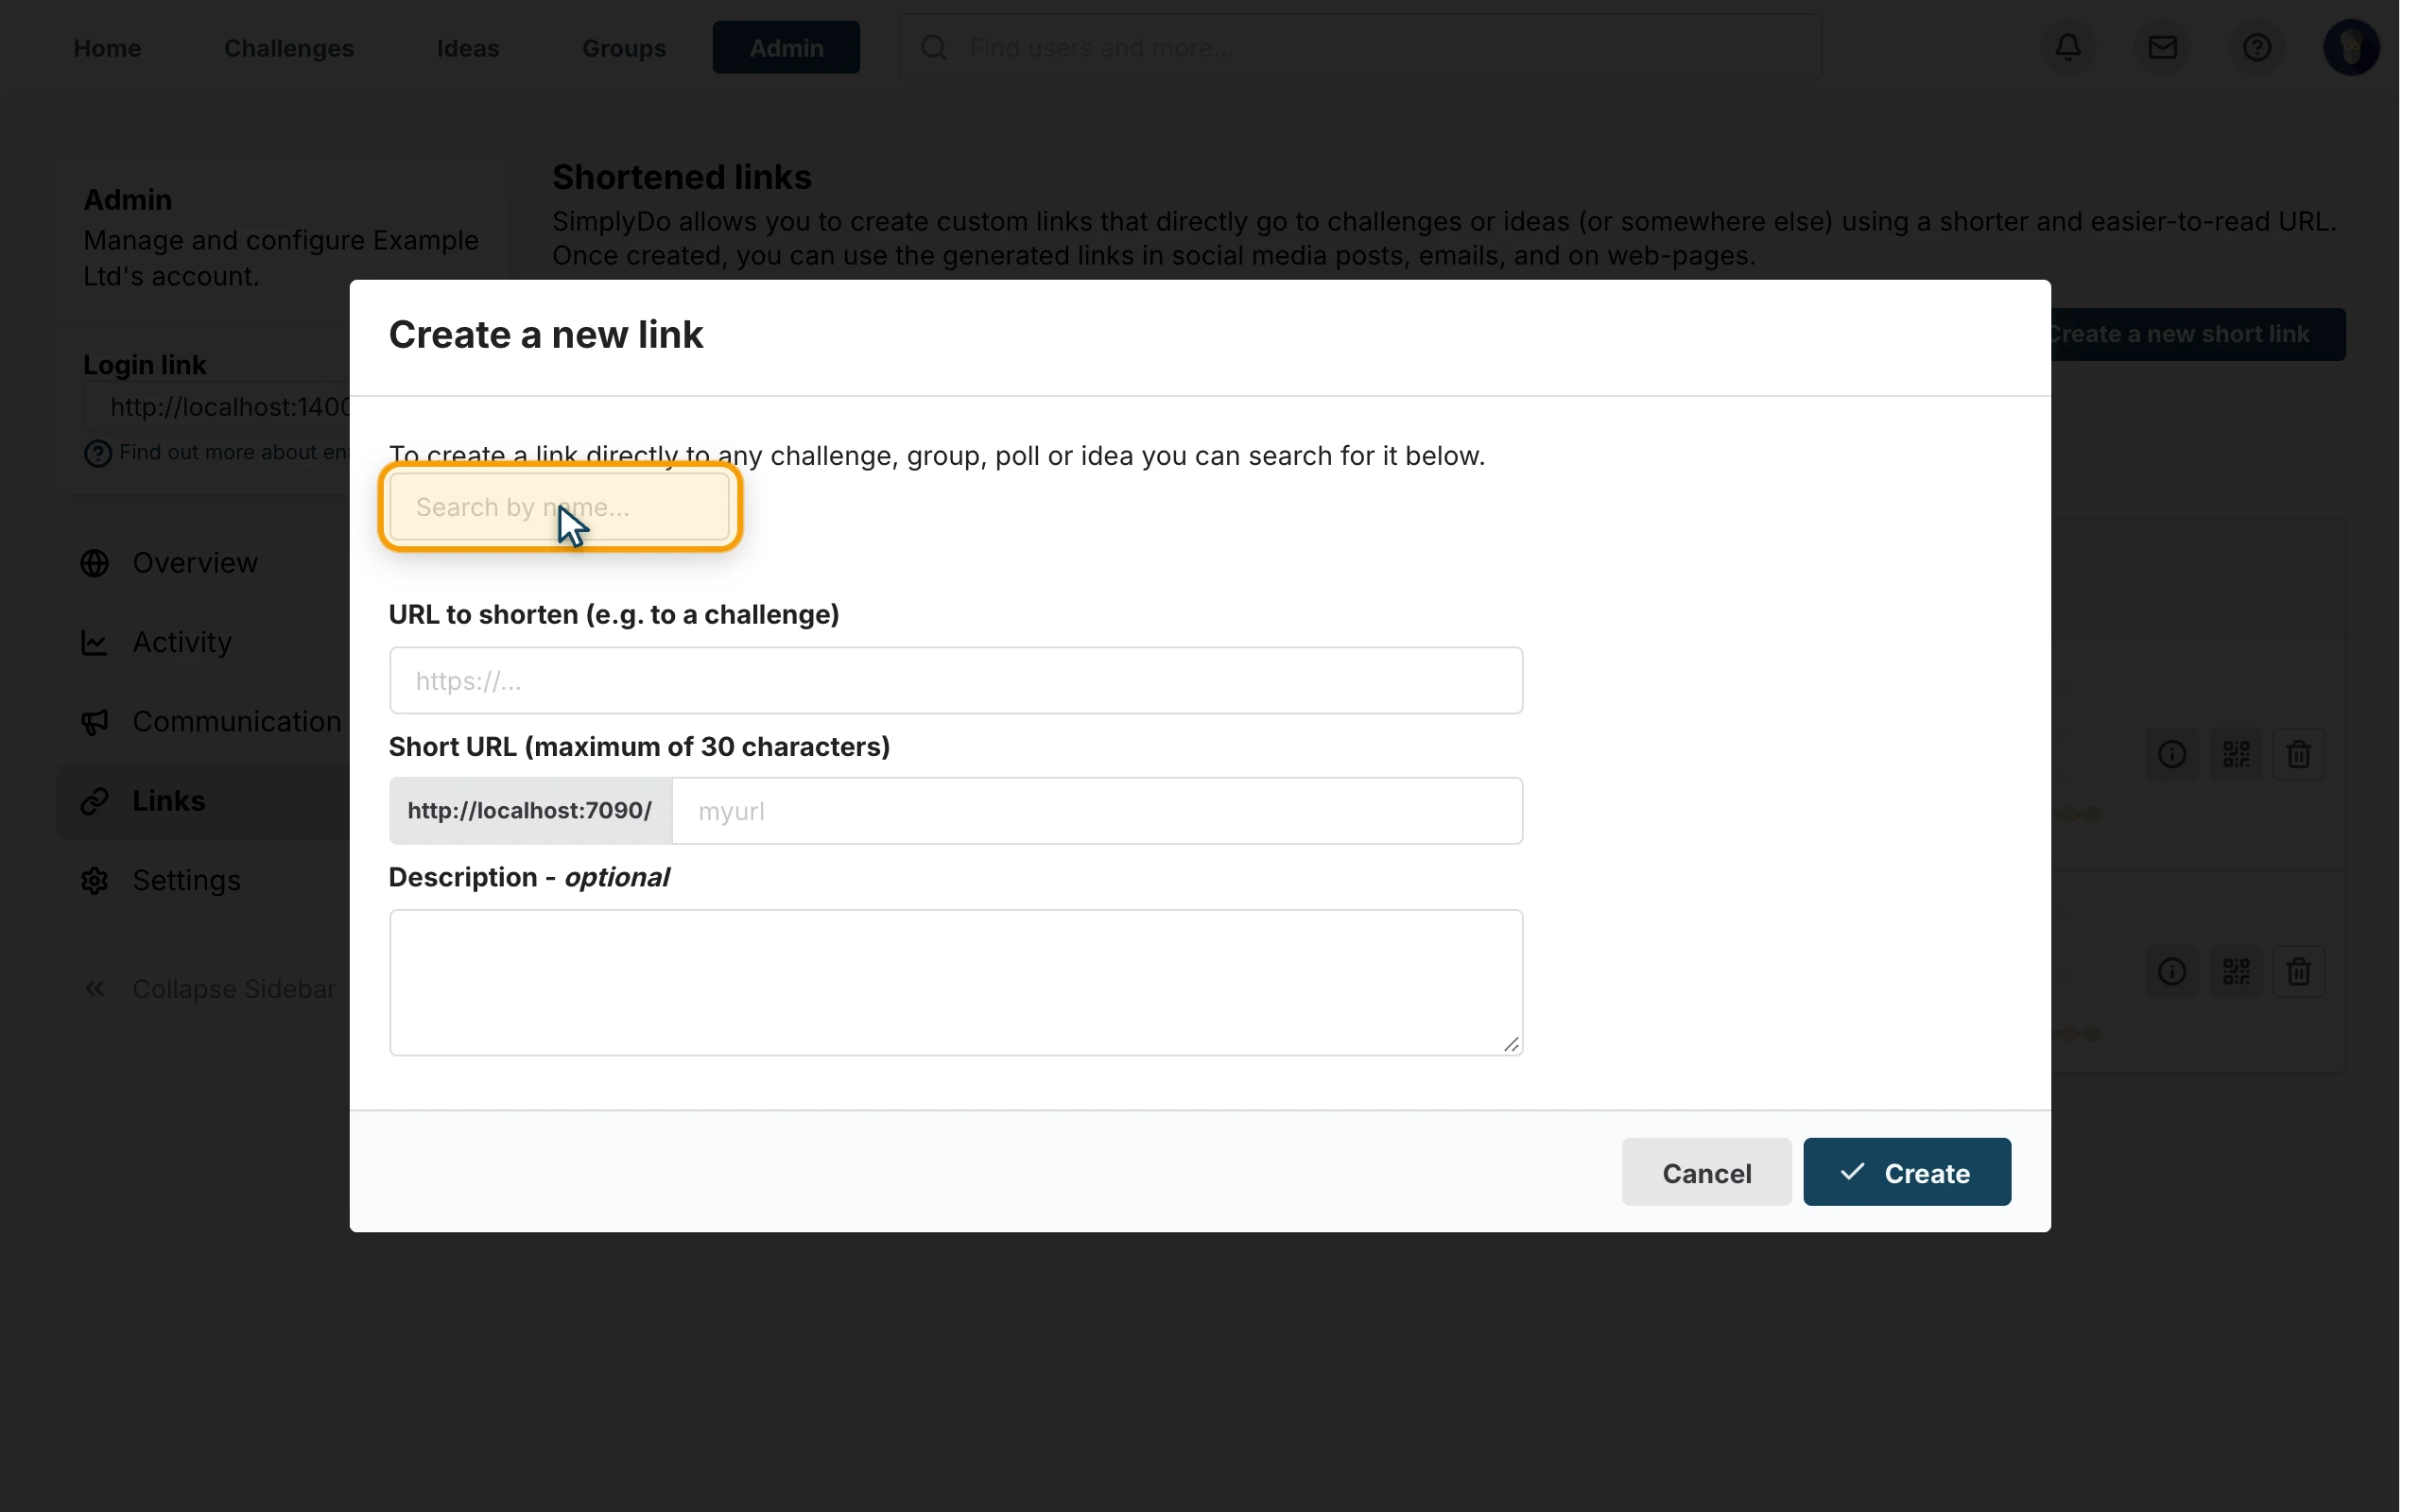Click the Communication megaphone icon in the sidebar
This screenshot has height=1512, width=2420.
tap(95, 722)
